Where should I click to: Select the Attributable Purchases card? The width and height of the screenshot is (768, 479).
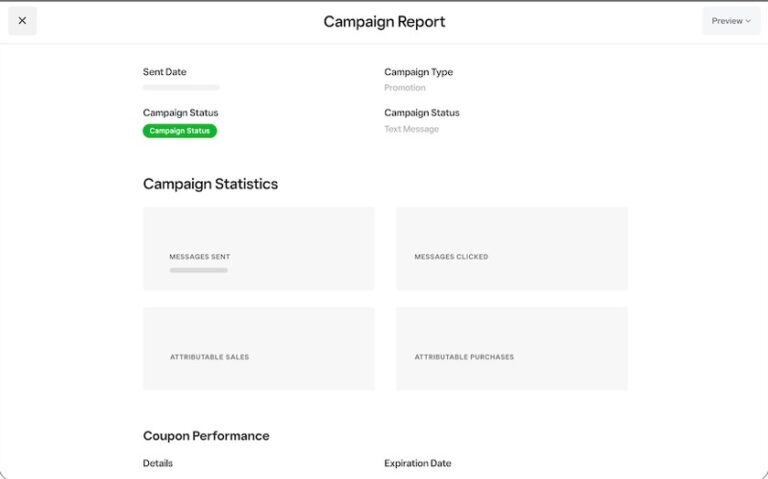511,348
